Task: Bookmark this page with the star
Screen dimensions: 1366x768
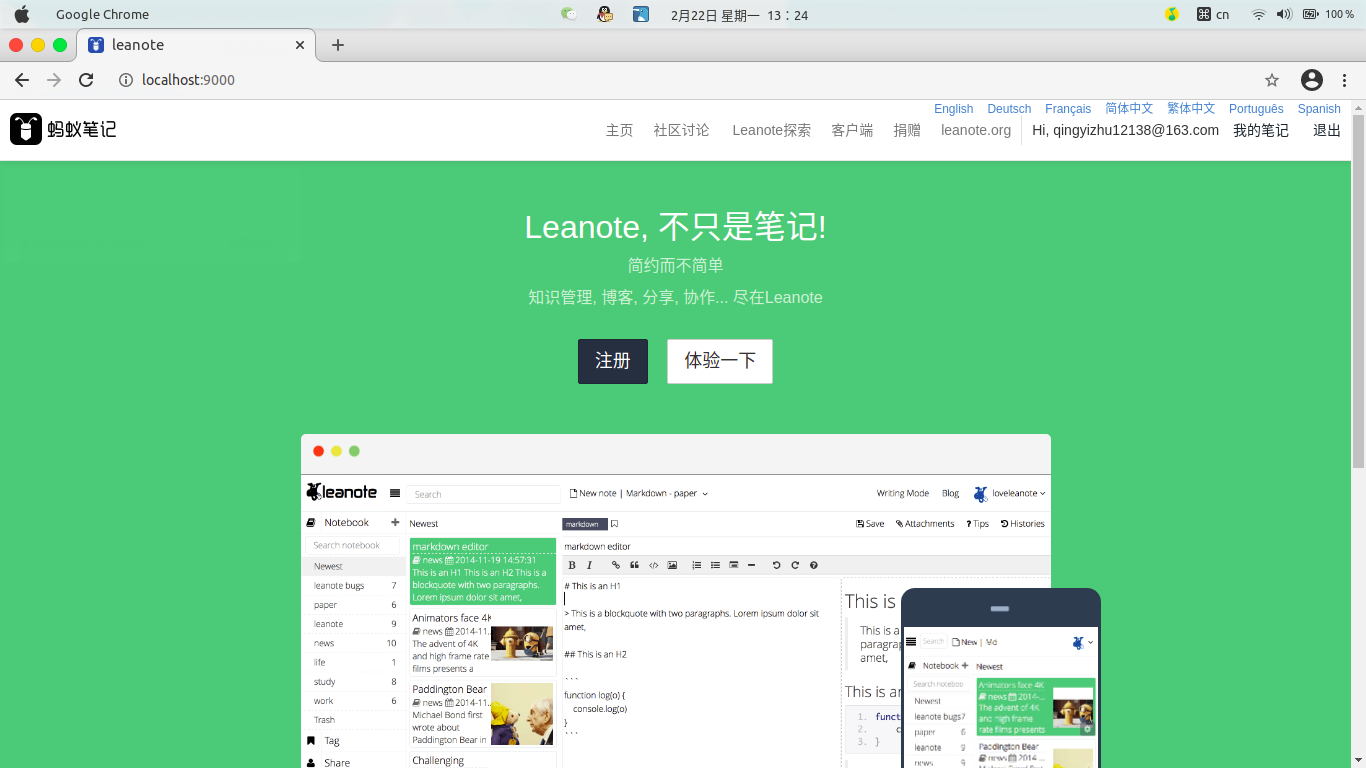Action: 1272,80
